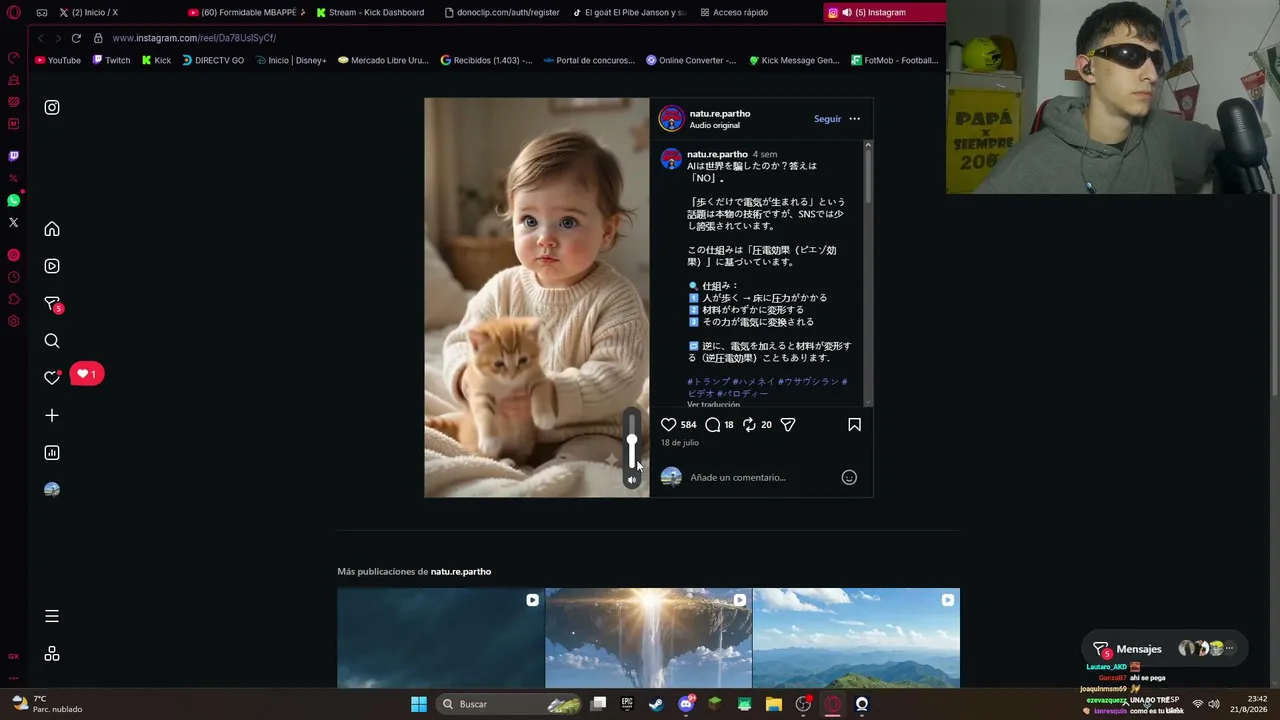The width and height of the screenshot is (1280, 720).
Task: Open Discord from the taskbar
Action: [686, 704]
